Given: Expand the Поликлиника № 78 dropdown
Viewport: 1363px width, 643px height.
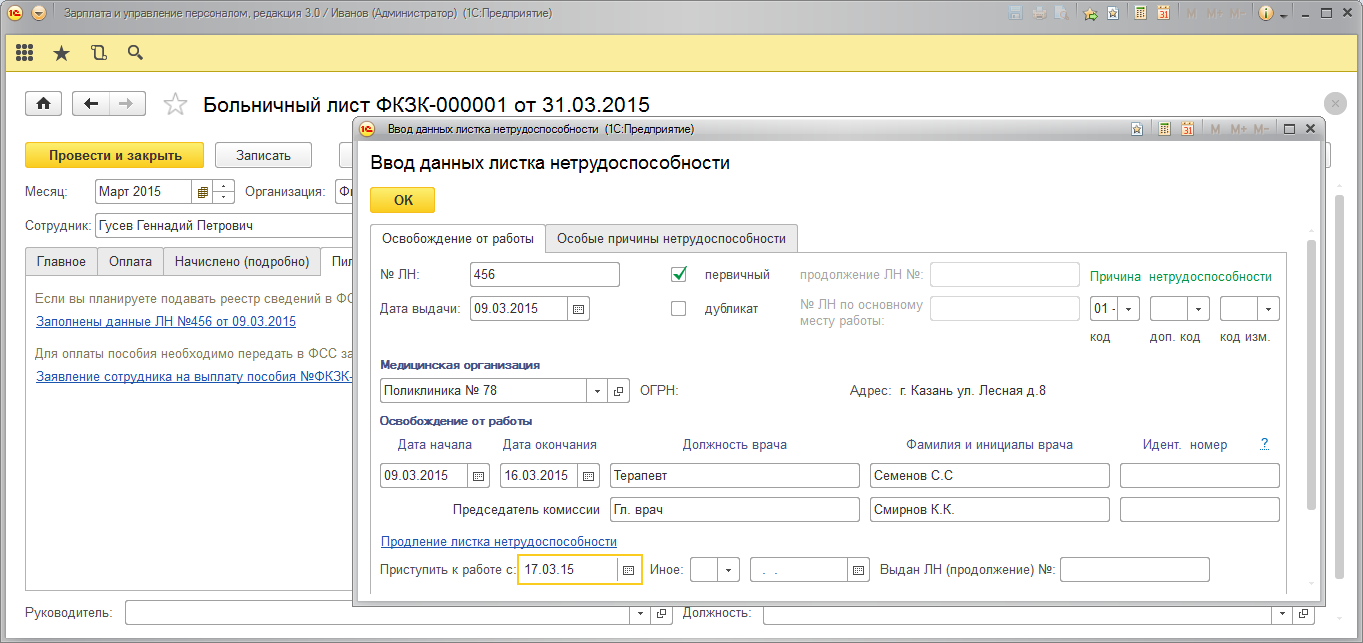Looking at the screenshot, I should point(598,391).
